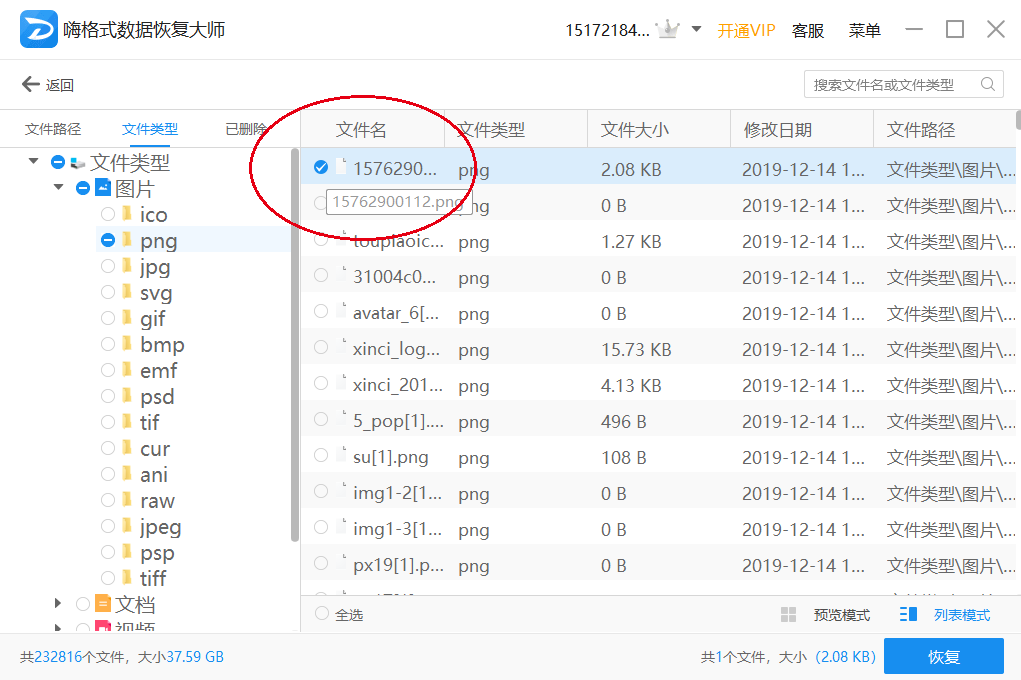Click the app logo icon
This screenshot has width=1021, height=680.
[x=38, y=29]
